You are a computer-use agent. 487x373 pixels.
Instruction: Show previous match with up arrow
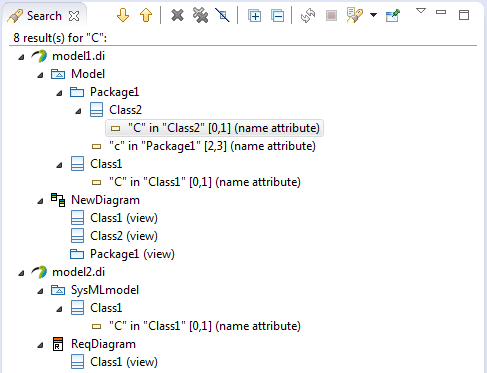(146, 15)
